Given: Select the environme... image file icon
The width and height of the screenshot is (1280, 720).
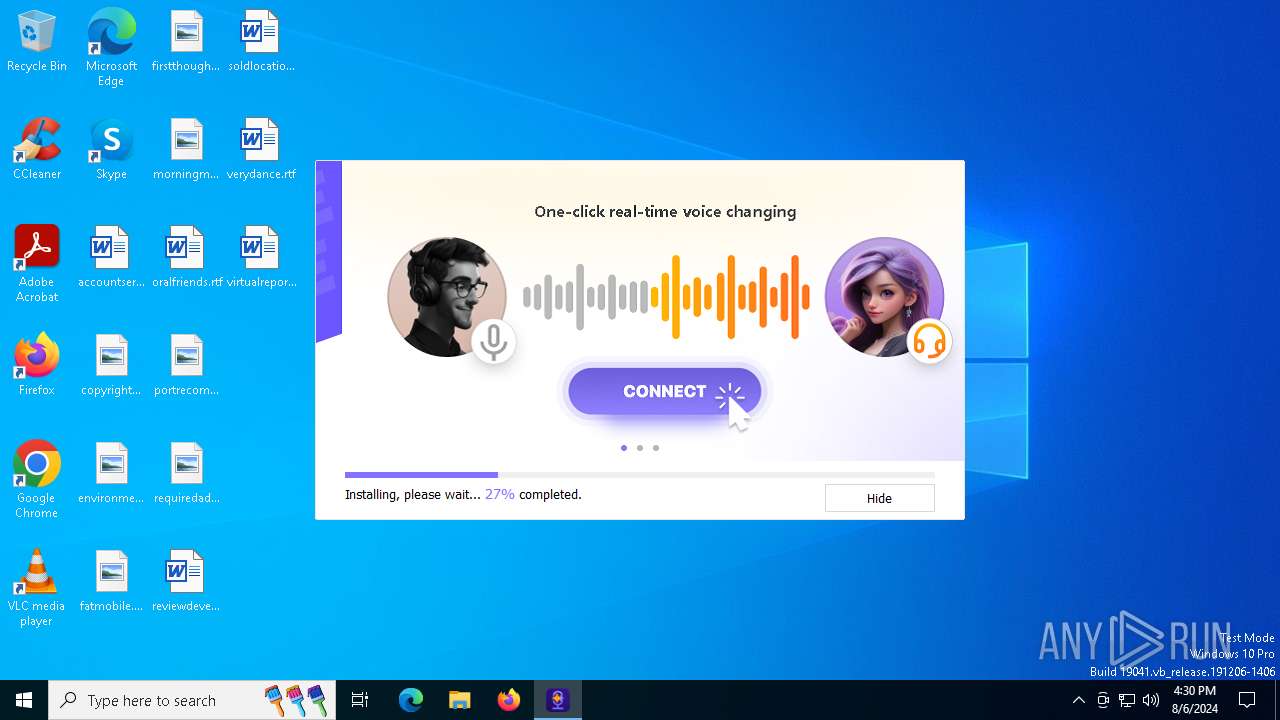Looking at the screenshot, I should pos(111,473).
